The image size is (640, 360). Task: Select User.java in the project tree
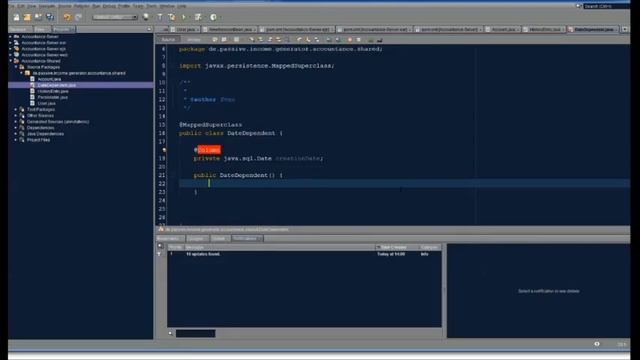47,103
